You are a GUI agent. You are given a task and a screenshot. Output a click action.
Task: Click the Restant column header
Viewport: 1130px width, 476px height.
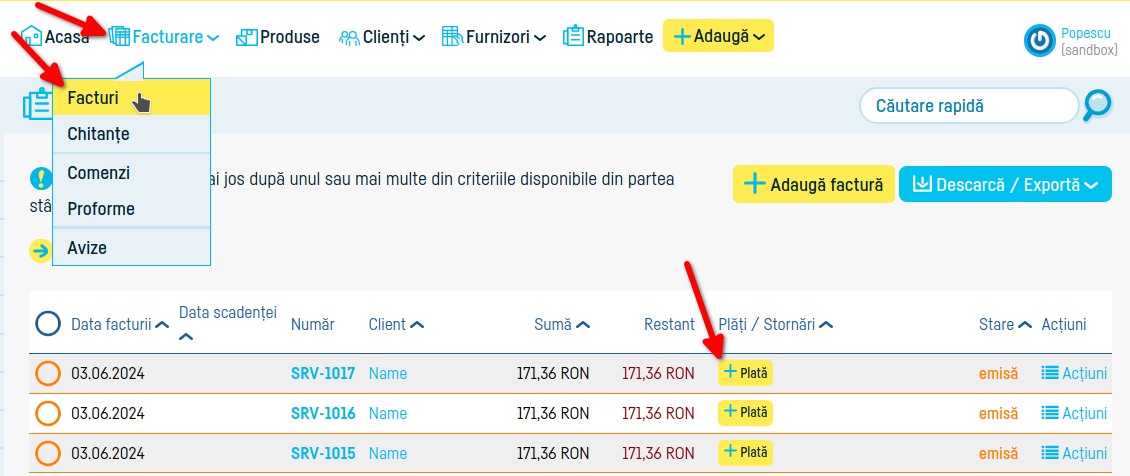(669, 325)
